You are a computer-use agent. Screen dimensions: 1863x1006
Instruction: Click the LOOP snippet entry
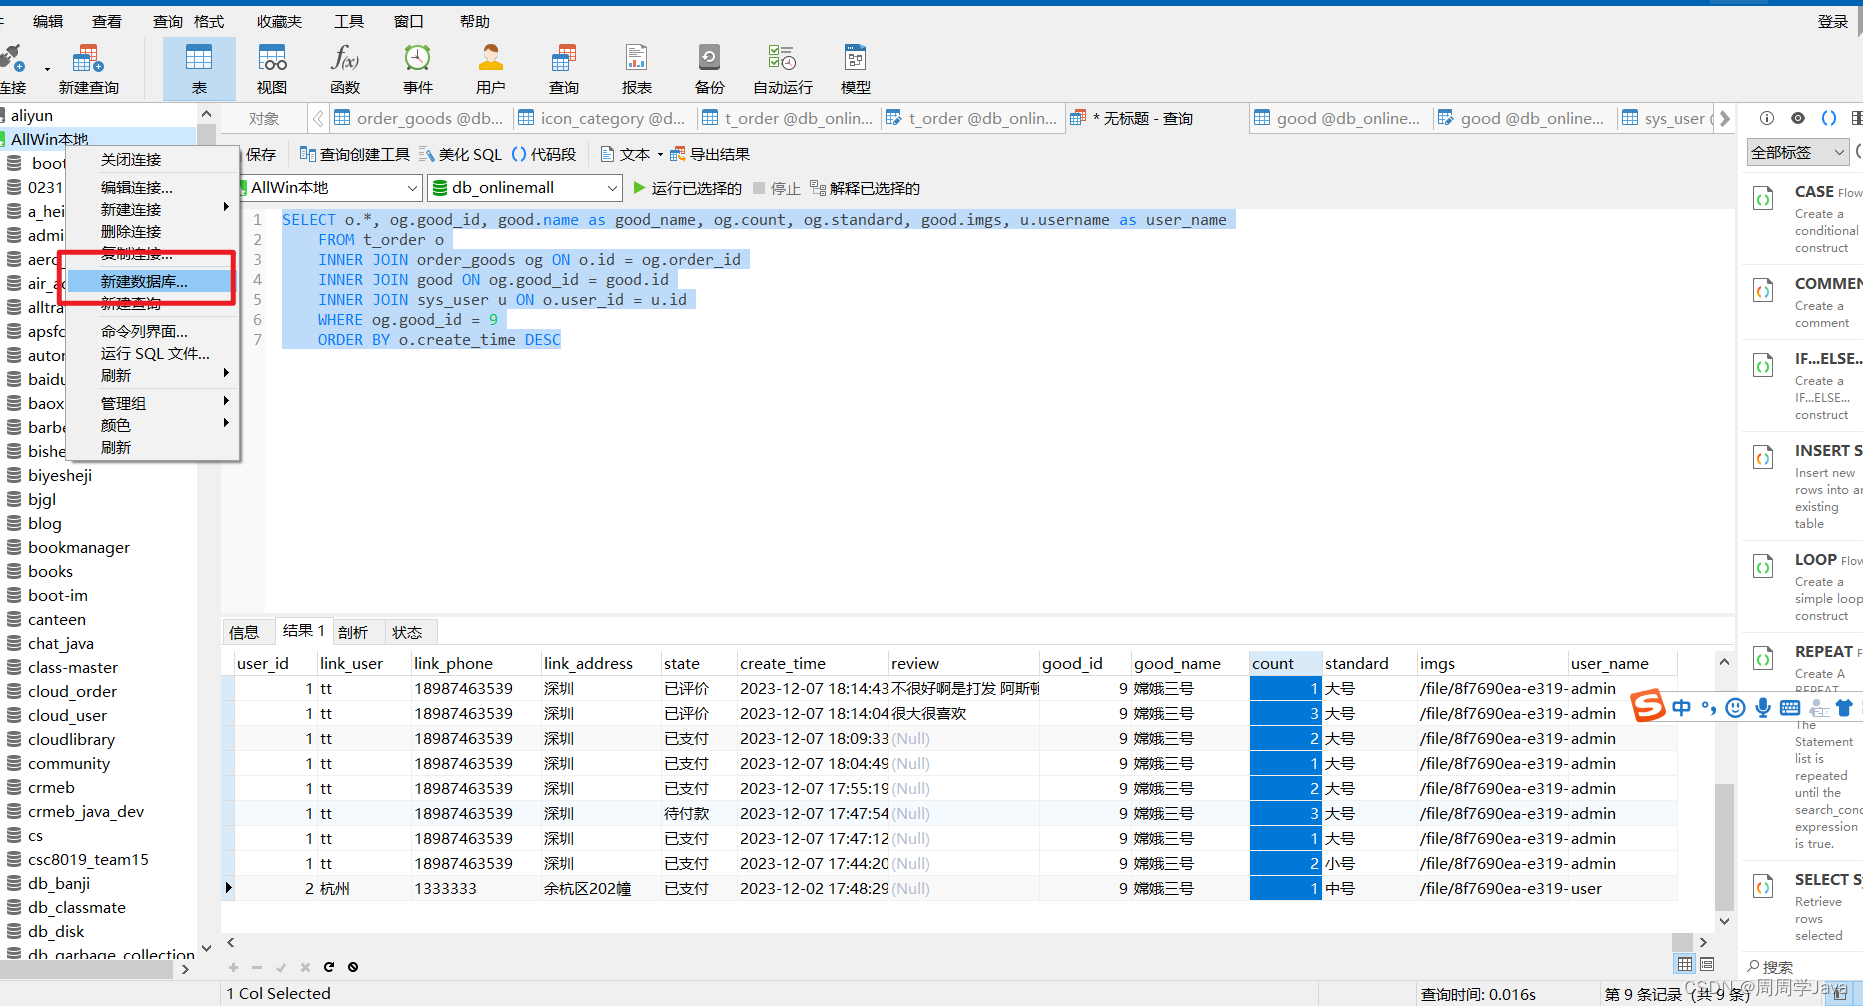click(1804, 587)
